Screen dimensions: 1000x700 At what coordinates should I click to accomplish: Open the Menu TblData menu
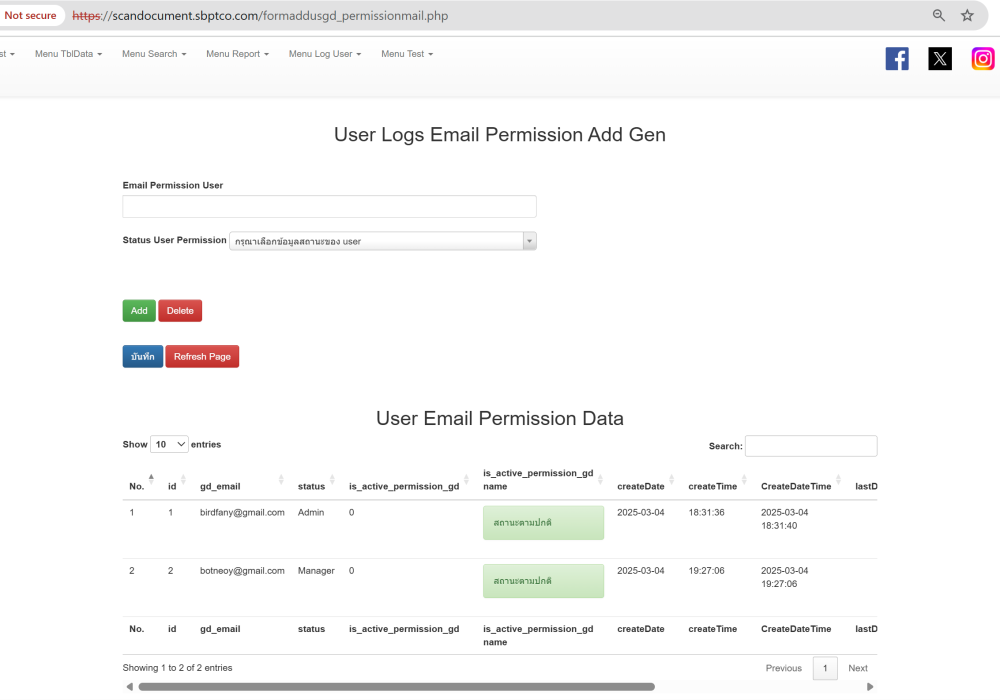[68, 54]
